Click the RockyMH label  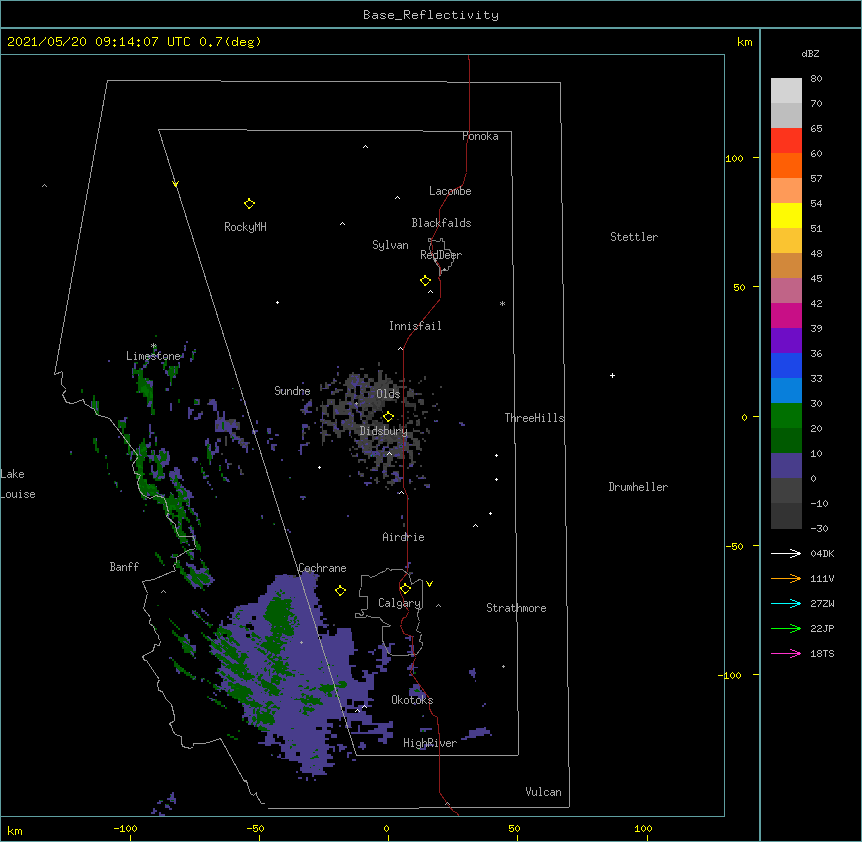tap(245, 227)
